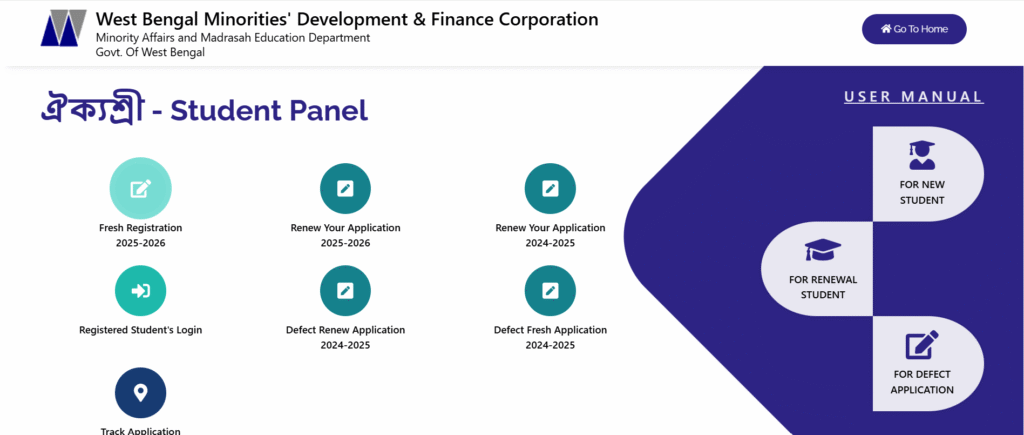Click the FOR NEW STUDENT label
The width and height of the screenshot is (1024, 435).
(922, 192)
